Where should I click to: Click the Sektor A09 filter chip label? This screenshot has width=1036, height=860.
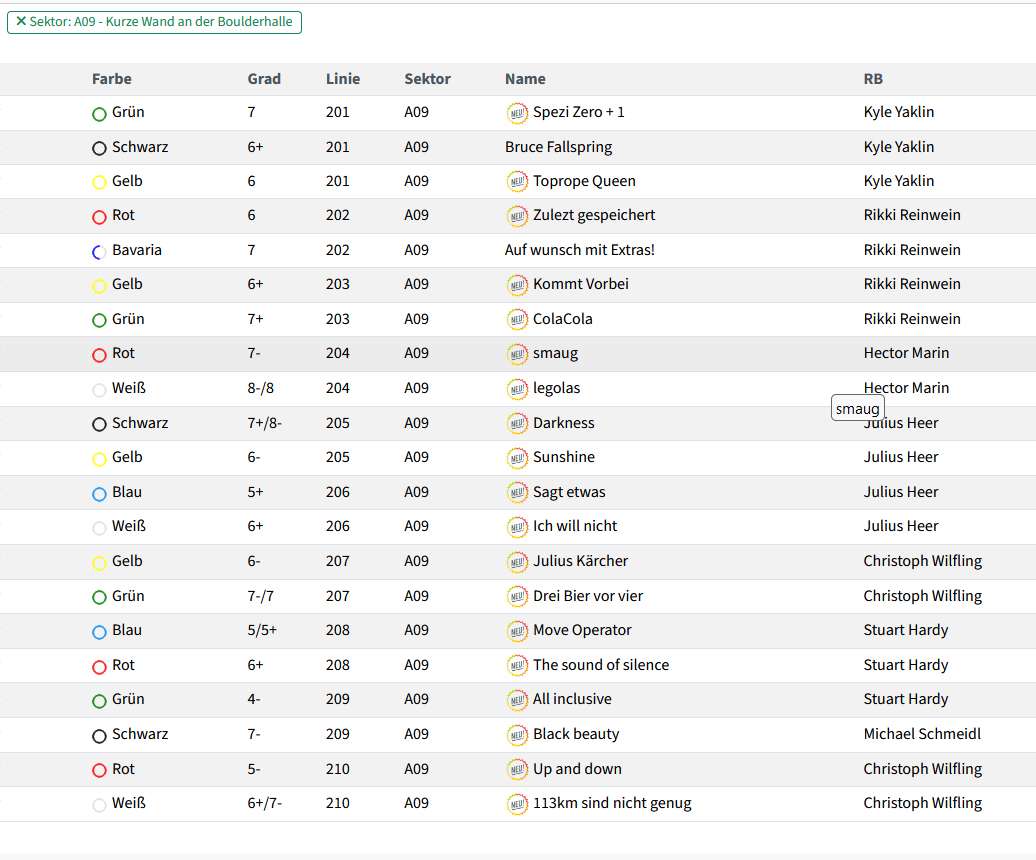[161, 21]
